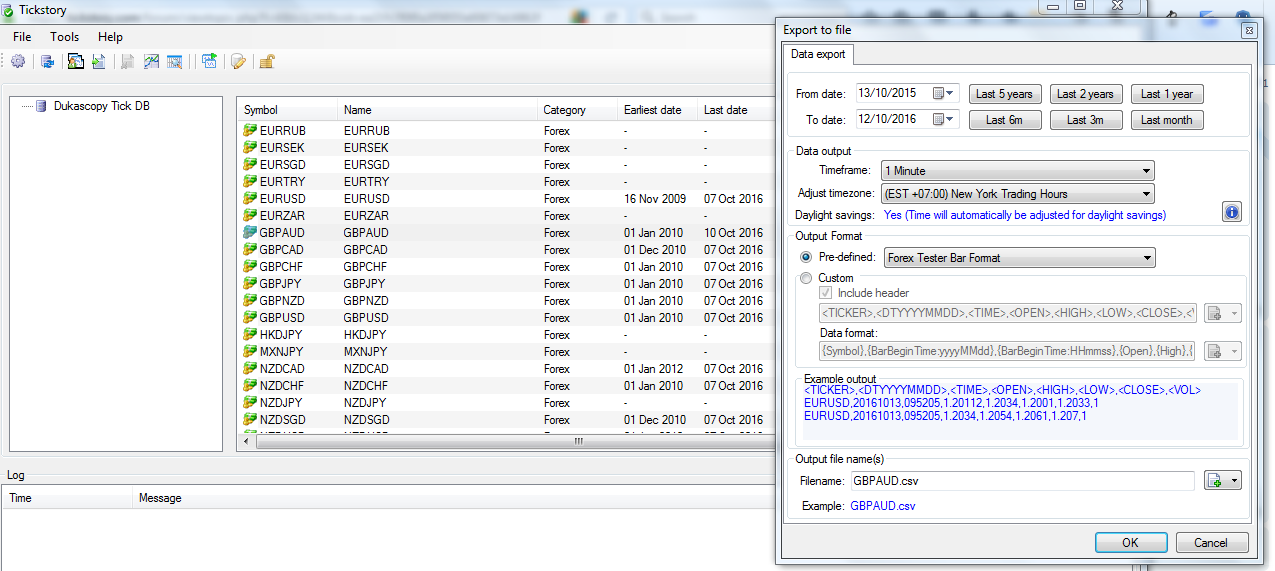This screenshot has height=571, width=1275.
Task: Click the export to file toolbar icon
Action: (98, 62)
